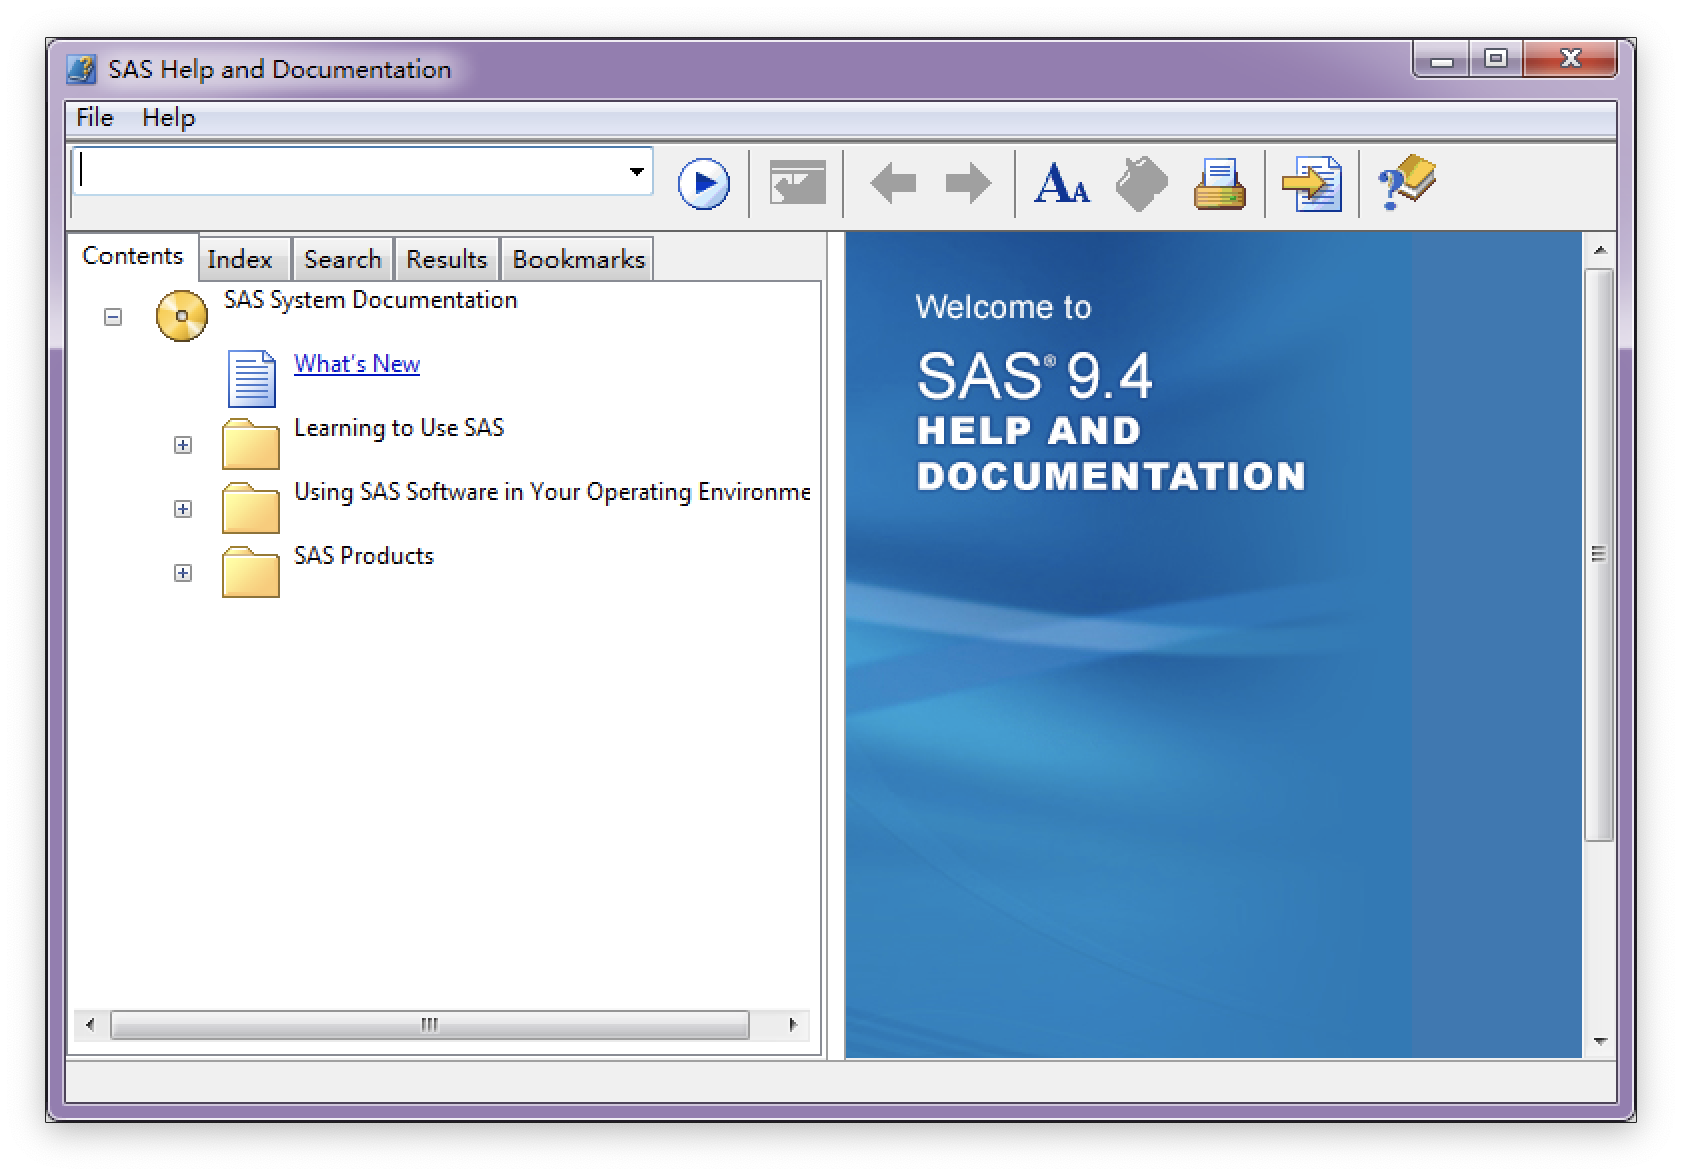The height and width of the screenshot is (1176, 1682).
Task: Open the What's New link
Action: [x=357, y=364]
